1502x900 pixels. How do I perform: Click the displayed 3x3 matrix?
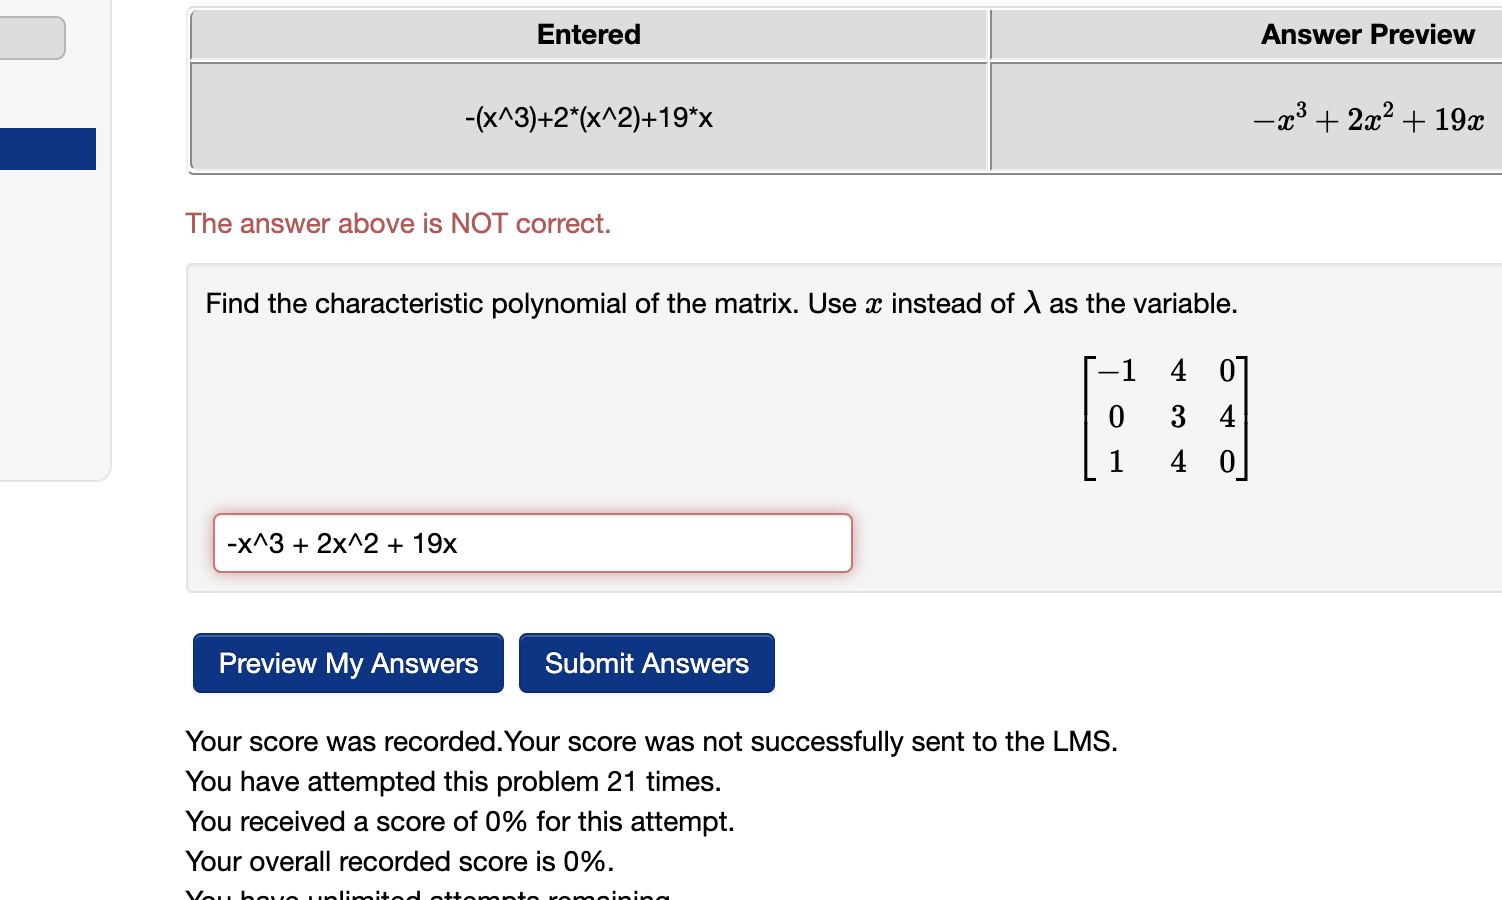point(1167,417)
